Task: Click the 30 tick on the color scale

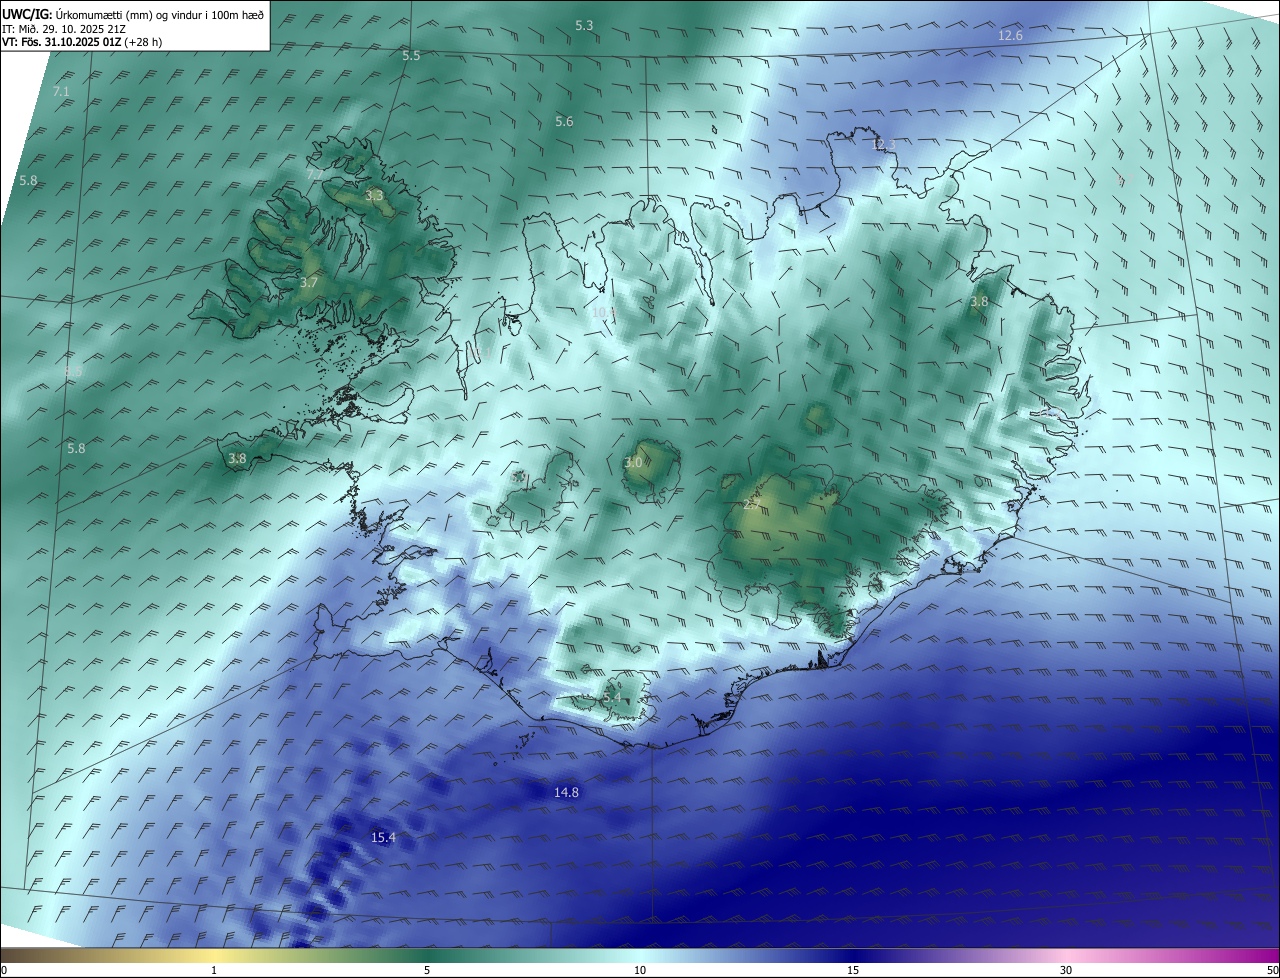Action: click(1066, 970)
